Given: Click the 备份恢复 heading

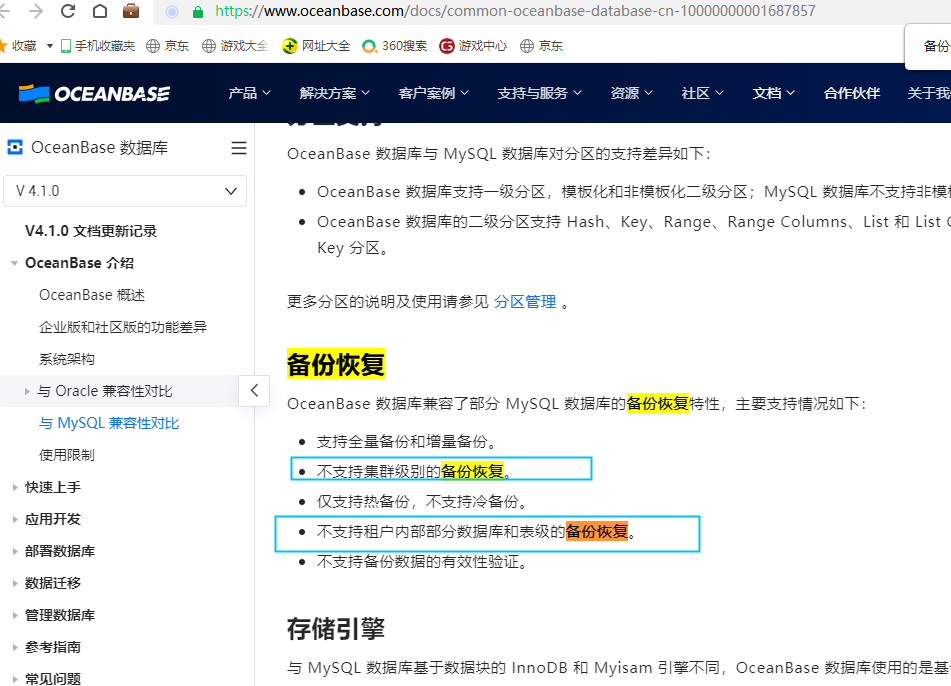Looking at the screenshot, I should click(336, 365).
